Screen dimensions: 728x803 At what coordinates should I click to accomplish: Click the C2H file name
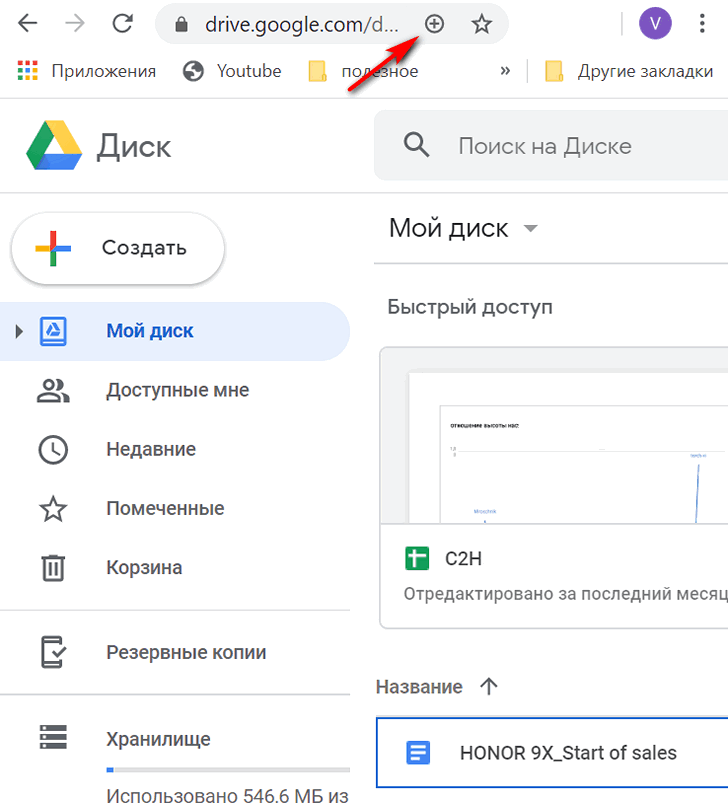[x=463, y=559]
